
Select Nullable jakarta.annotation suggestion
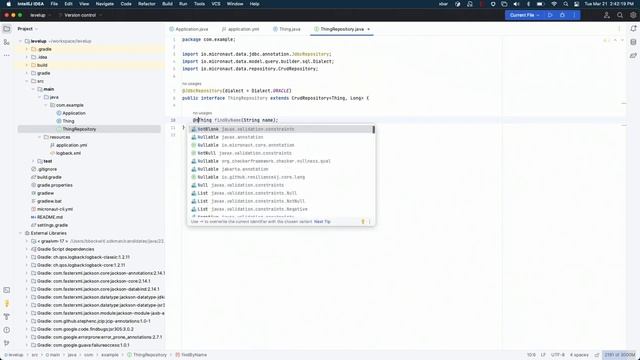click(281, 169)
